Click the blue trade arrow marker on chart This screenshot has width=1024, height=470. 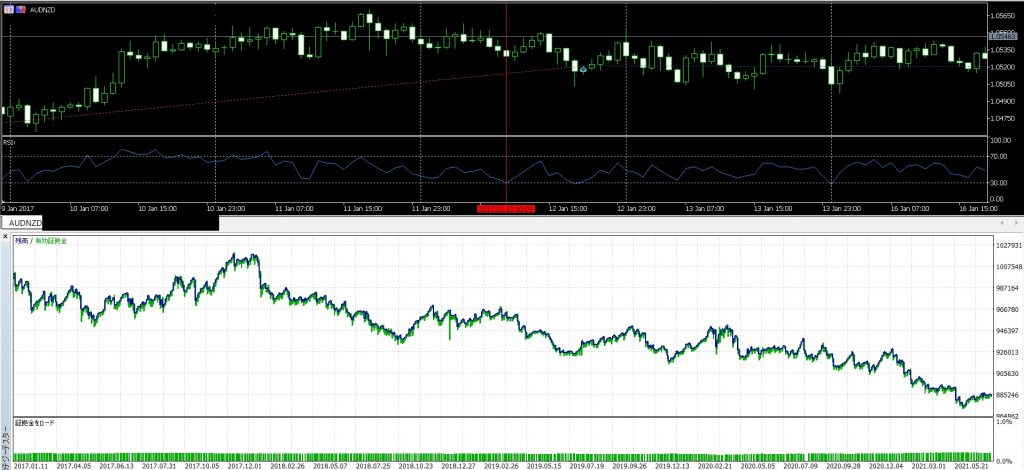(x=583, y=70)
